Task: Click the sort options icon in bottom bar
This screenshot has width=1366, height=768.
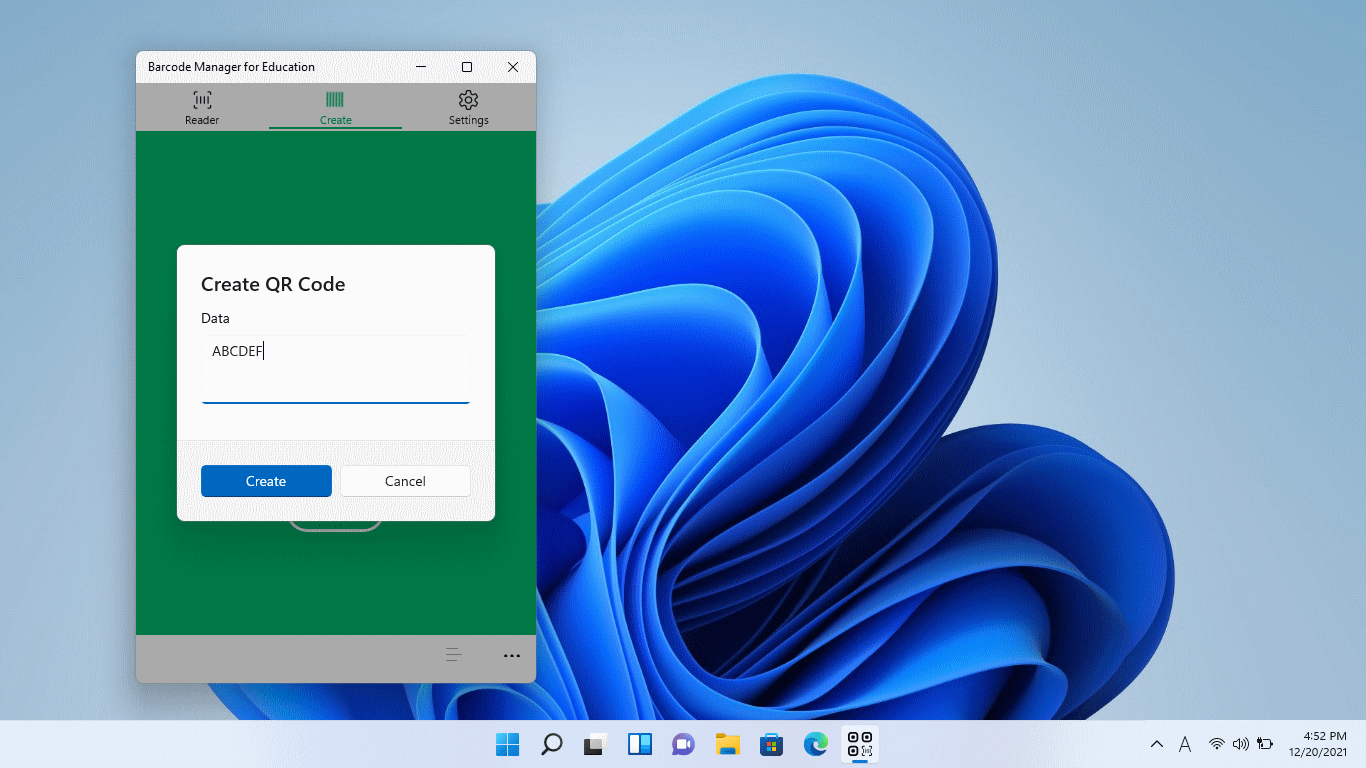Action: coord(453,655)
